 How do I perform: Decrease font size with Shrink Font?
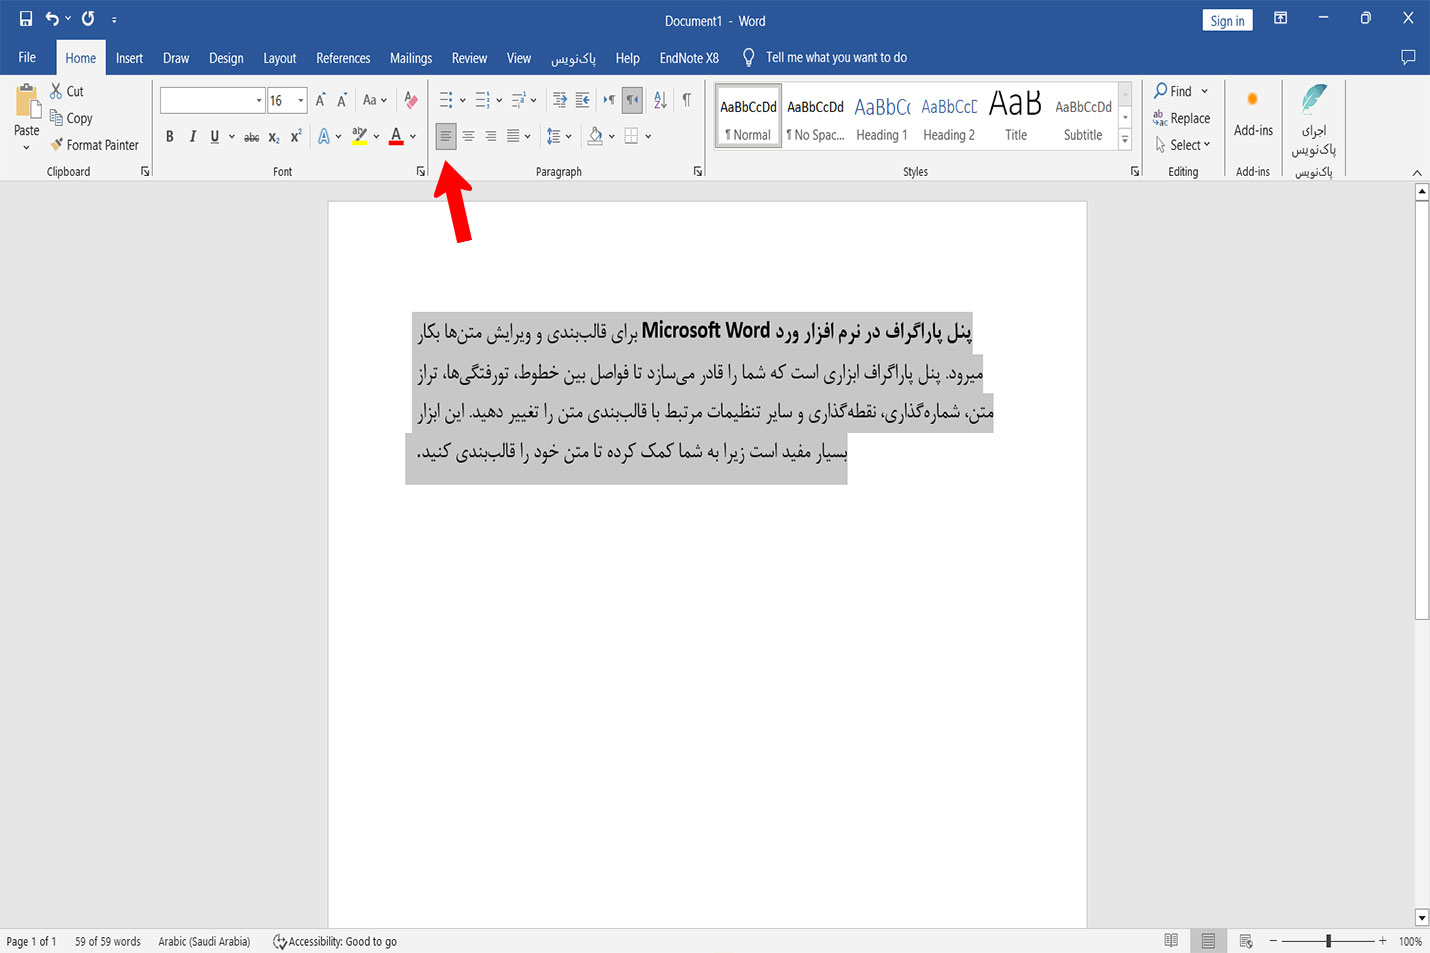(x=342, y=100)
